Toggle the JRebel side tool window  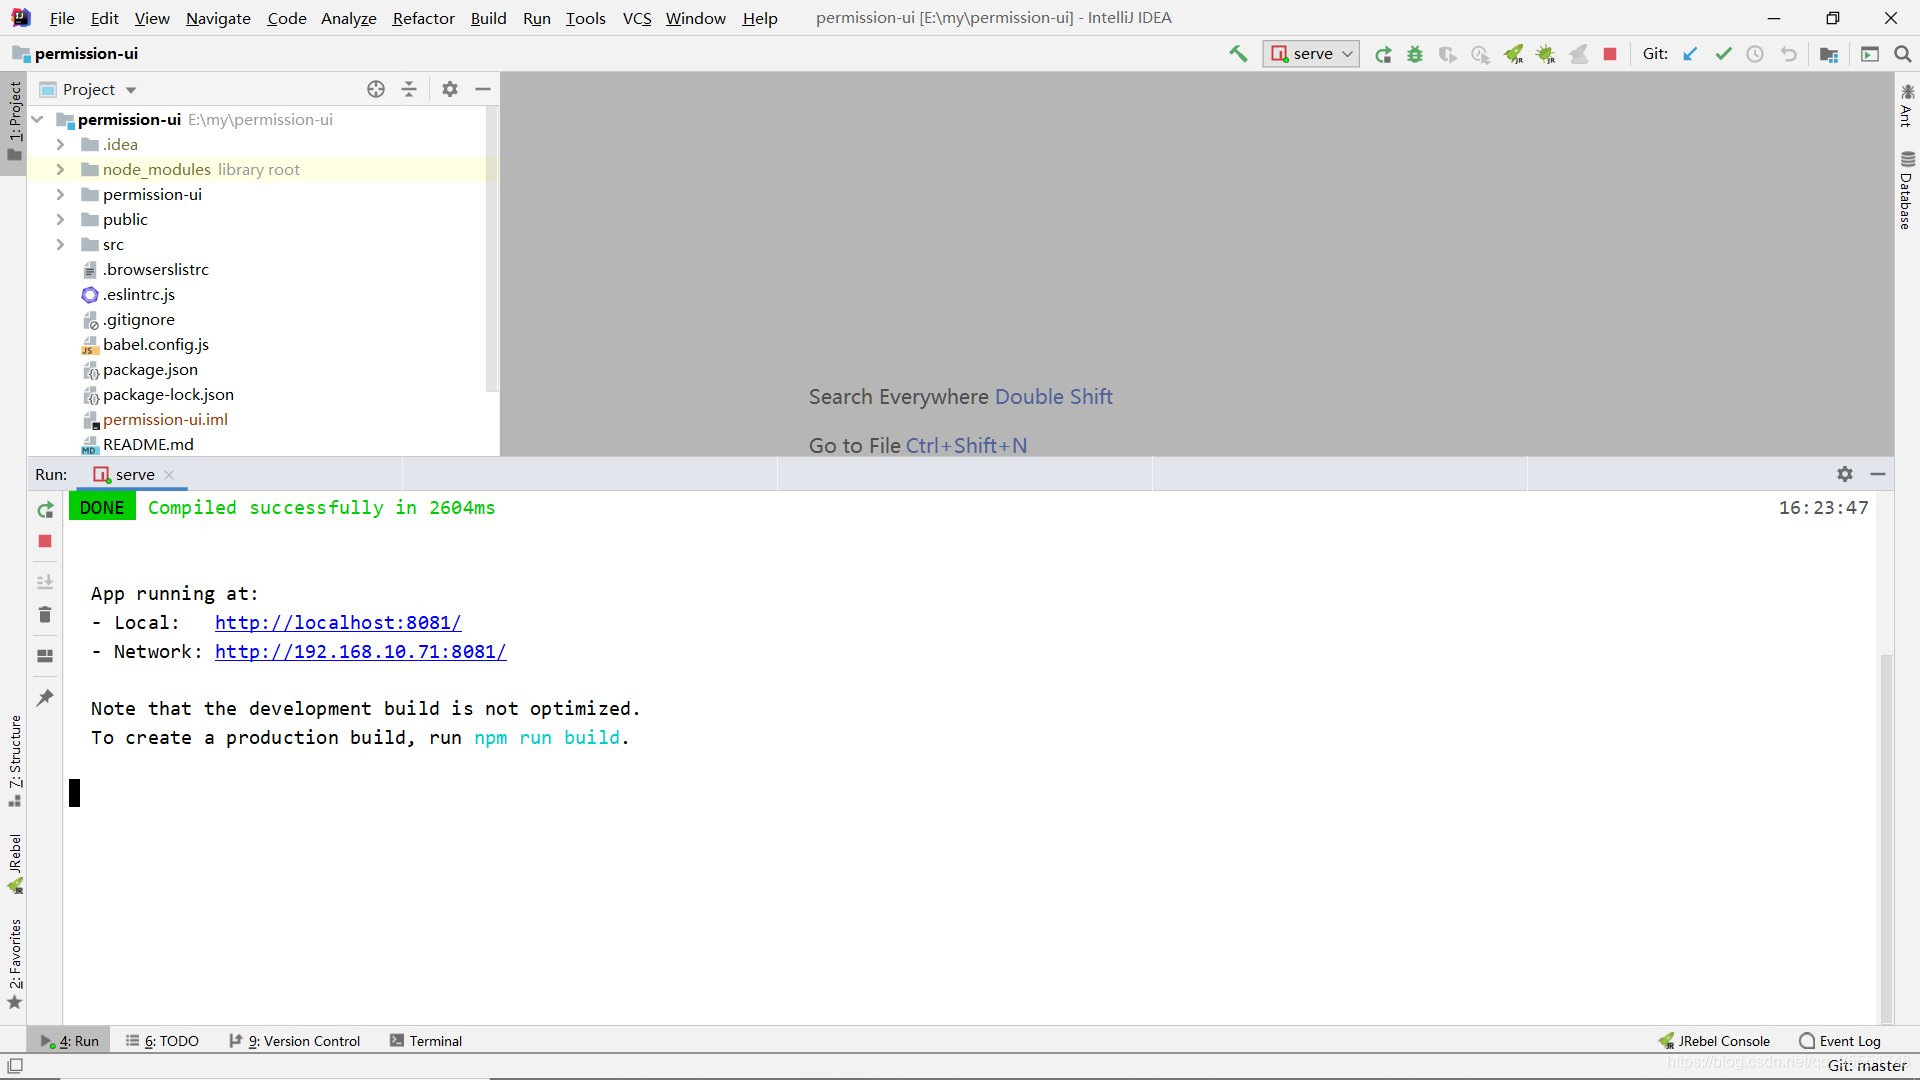click(14, 864)
